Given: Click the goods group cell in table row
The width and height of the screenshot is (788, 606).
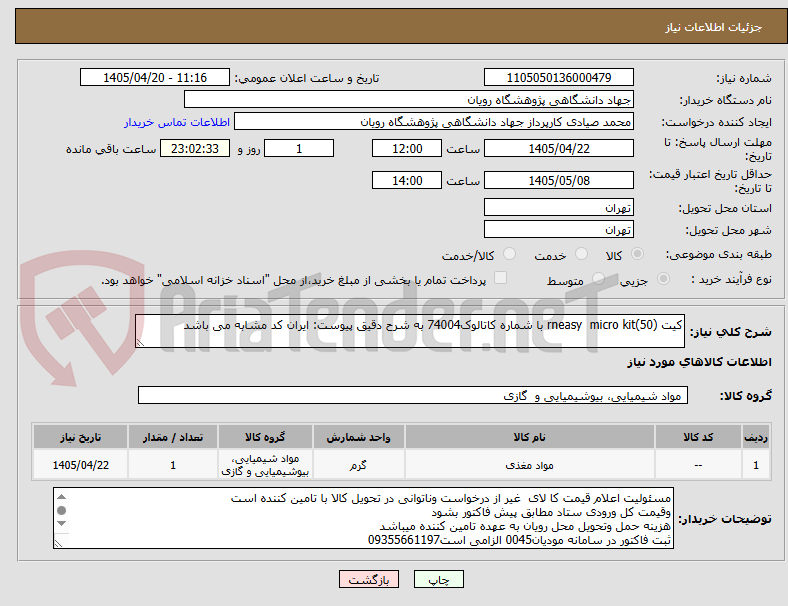Looking at the screenshot, I should (x=265, y=465).
